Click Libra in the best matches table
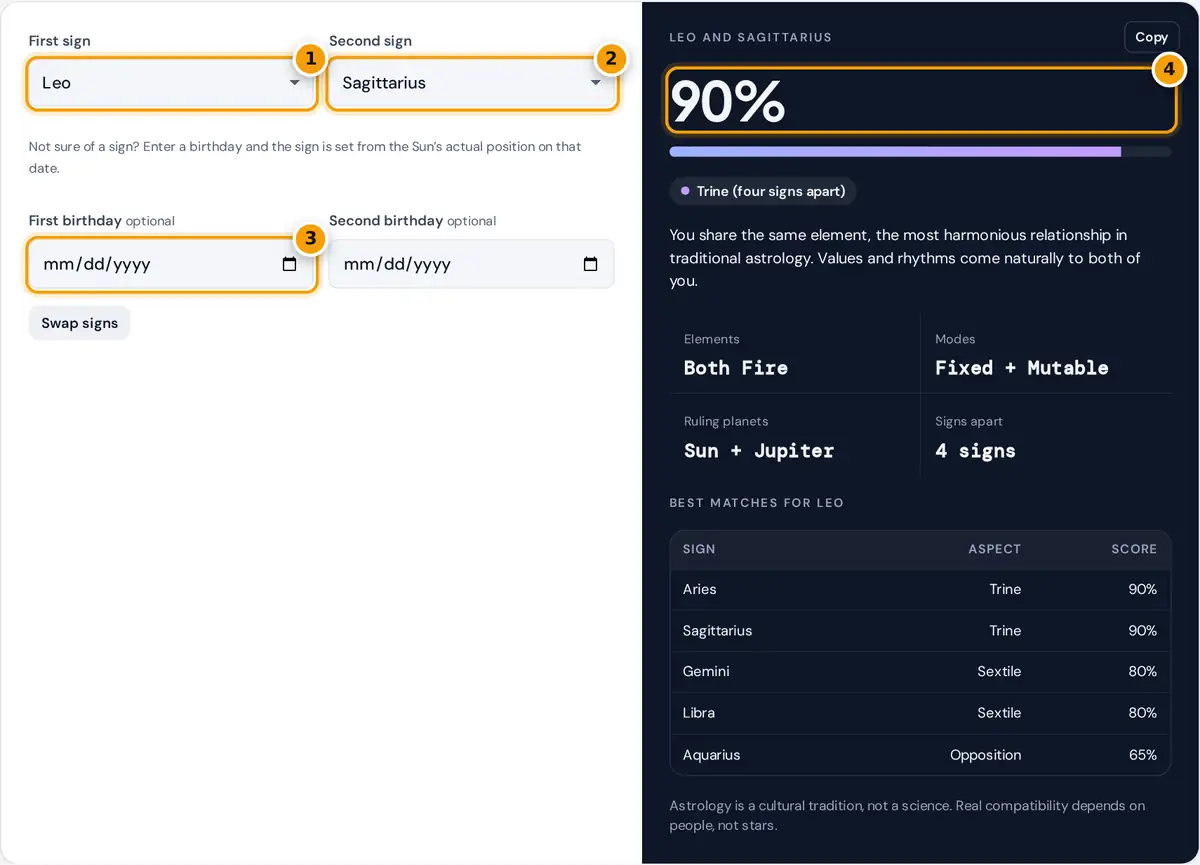Image resolution: width=1200 pixels, height=865 pixels. tap(699, 713)
